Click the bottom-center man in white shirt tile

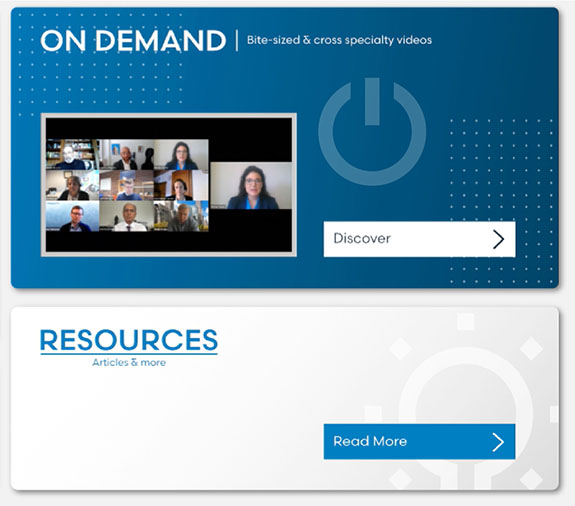(x=127, y=216)
